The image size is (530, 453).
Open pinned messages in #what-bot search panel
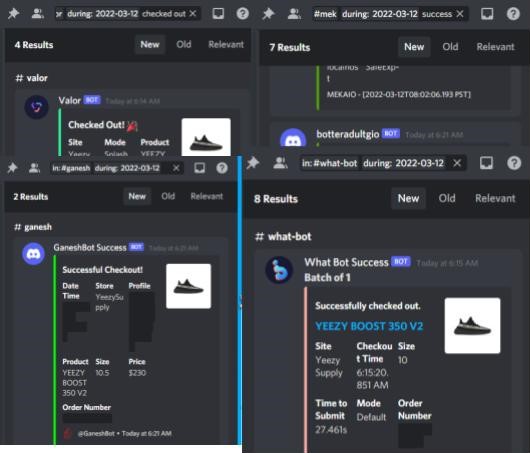pos(253,163)
